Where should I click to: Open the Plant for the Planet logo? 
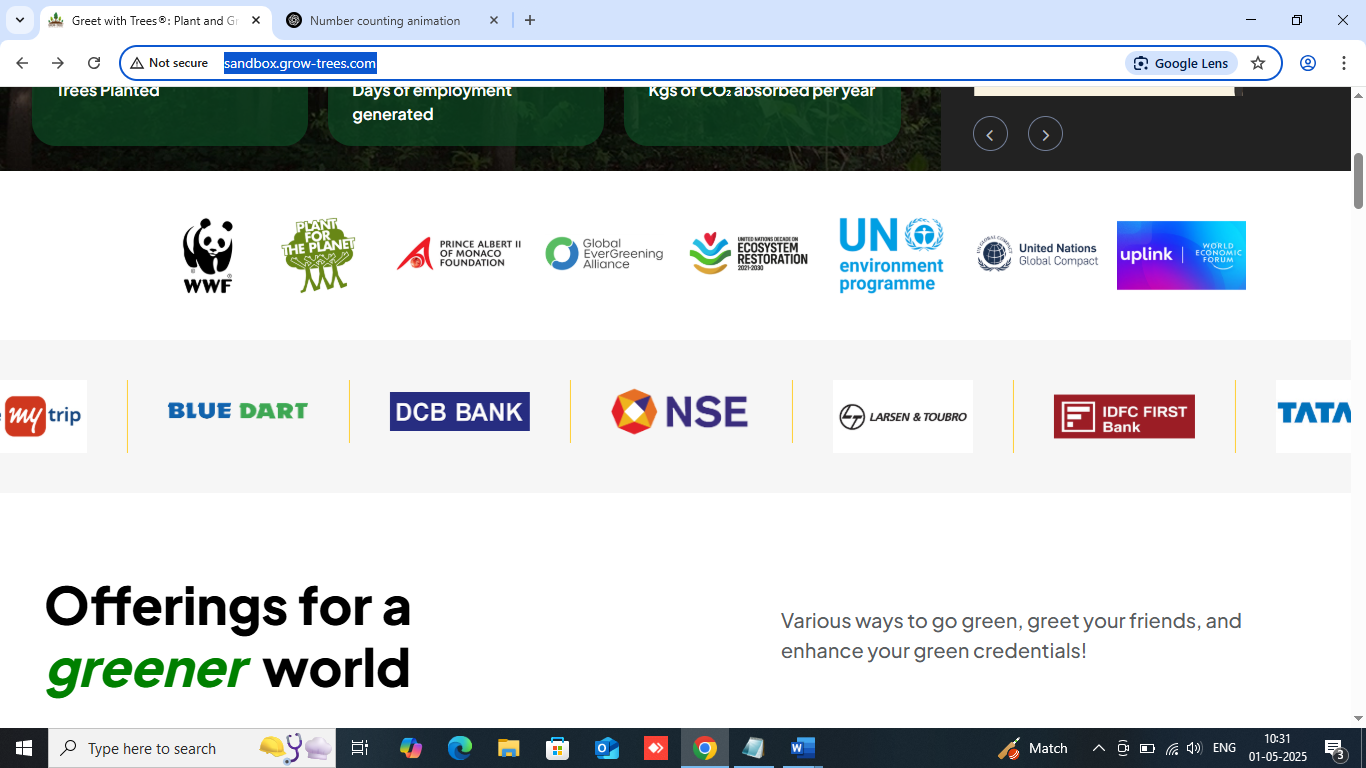click(318, 256)
